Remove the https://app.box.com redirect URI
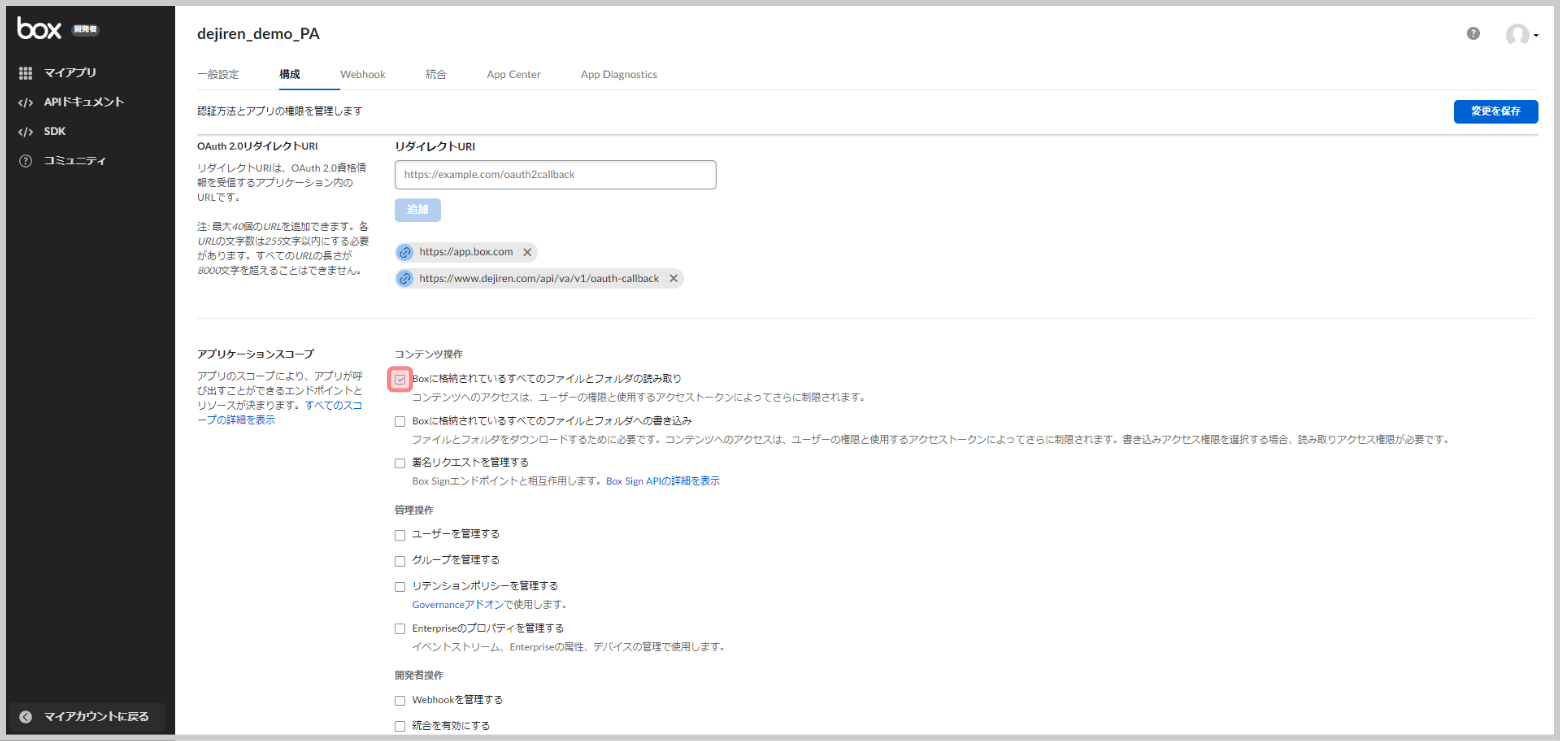1560x741 pixels. click(527, 252)
